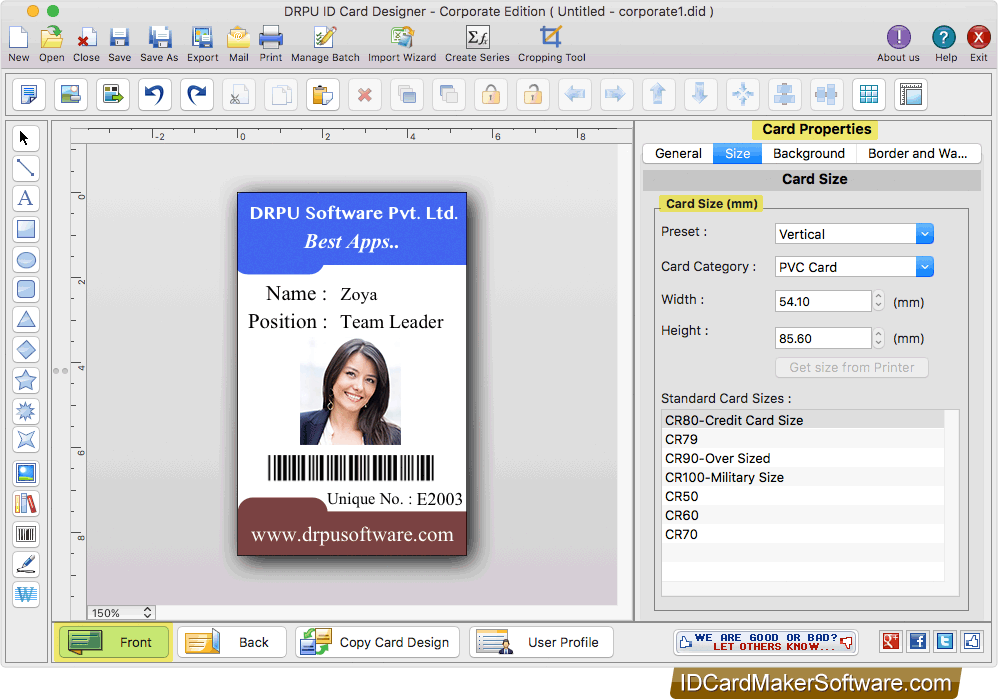Show the Front side of card

click(x=115, y=642)
